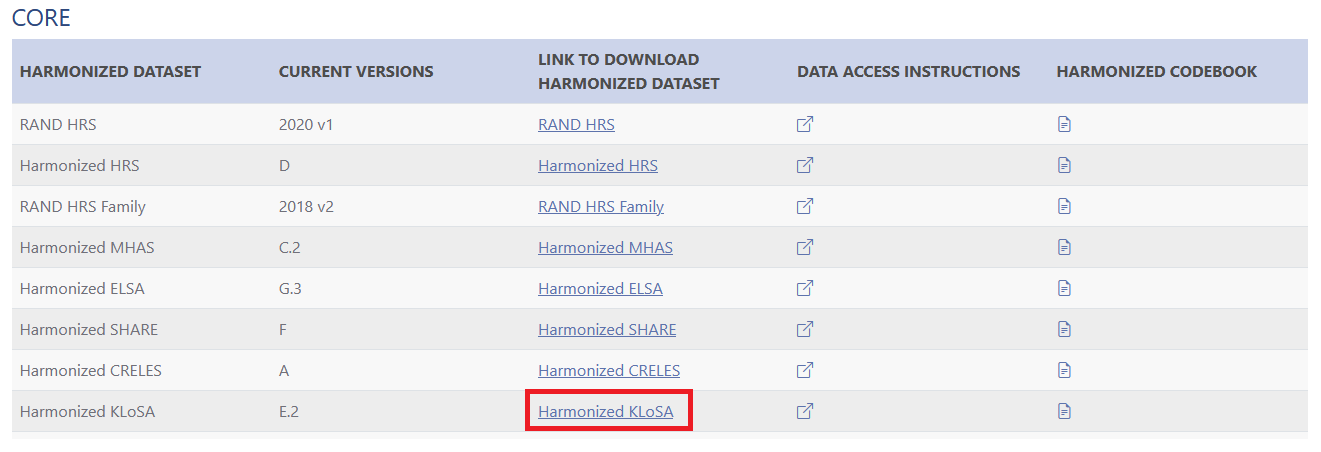View Harmonized MHAS codebook document icon

tap(1064, 247)
